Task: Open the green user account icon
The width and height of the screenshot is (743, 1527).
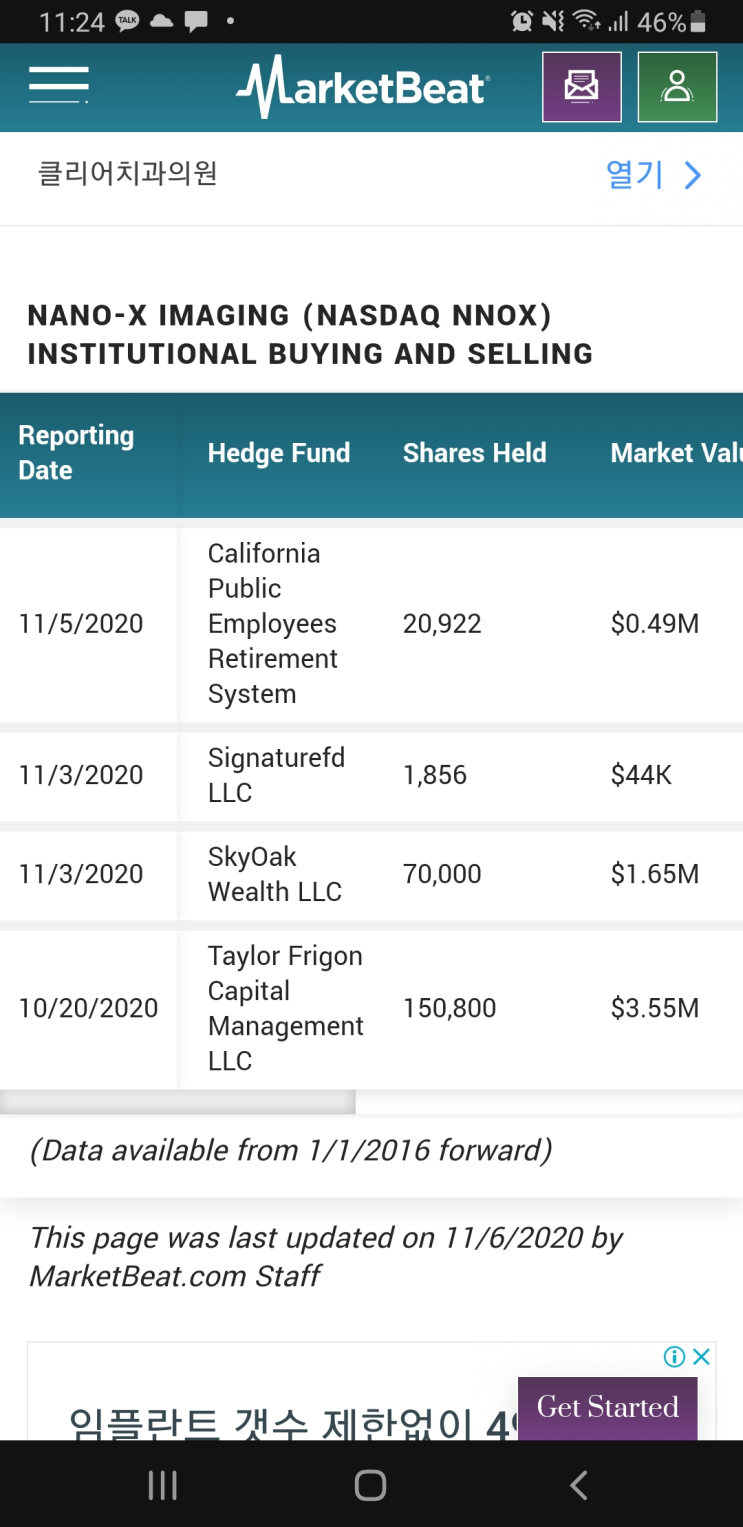Action: pos(677,87)
